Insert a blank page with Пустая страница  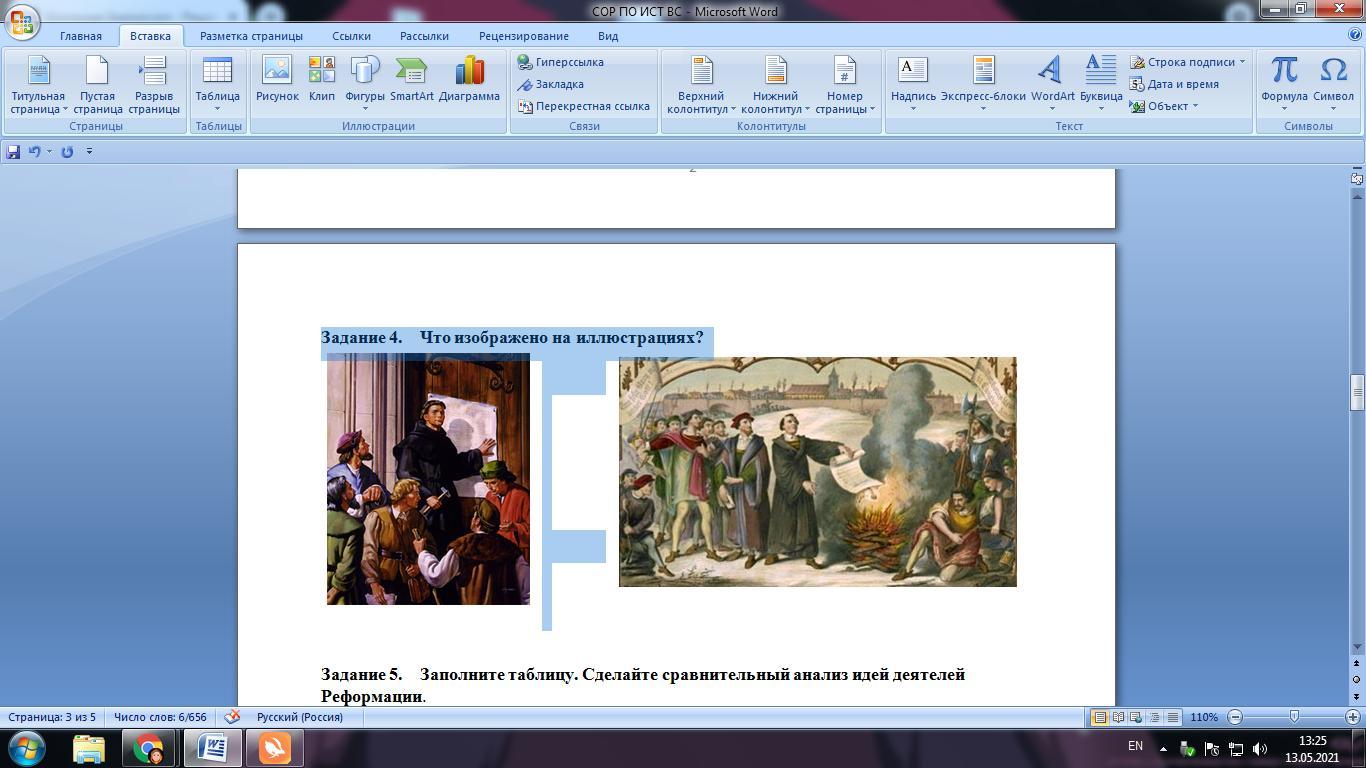(97, 84)
